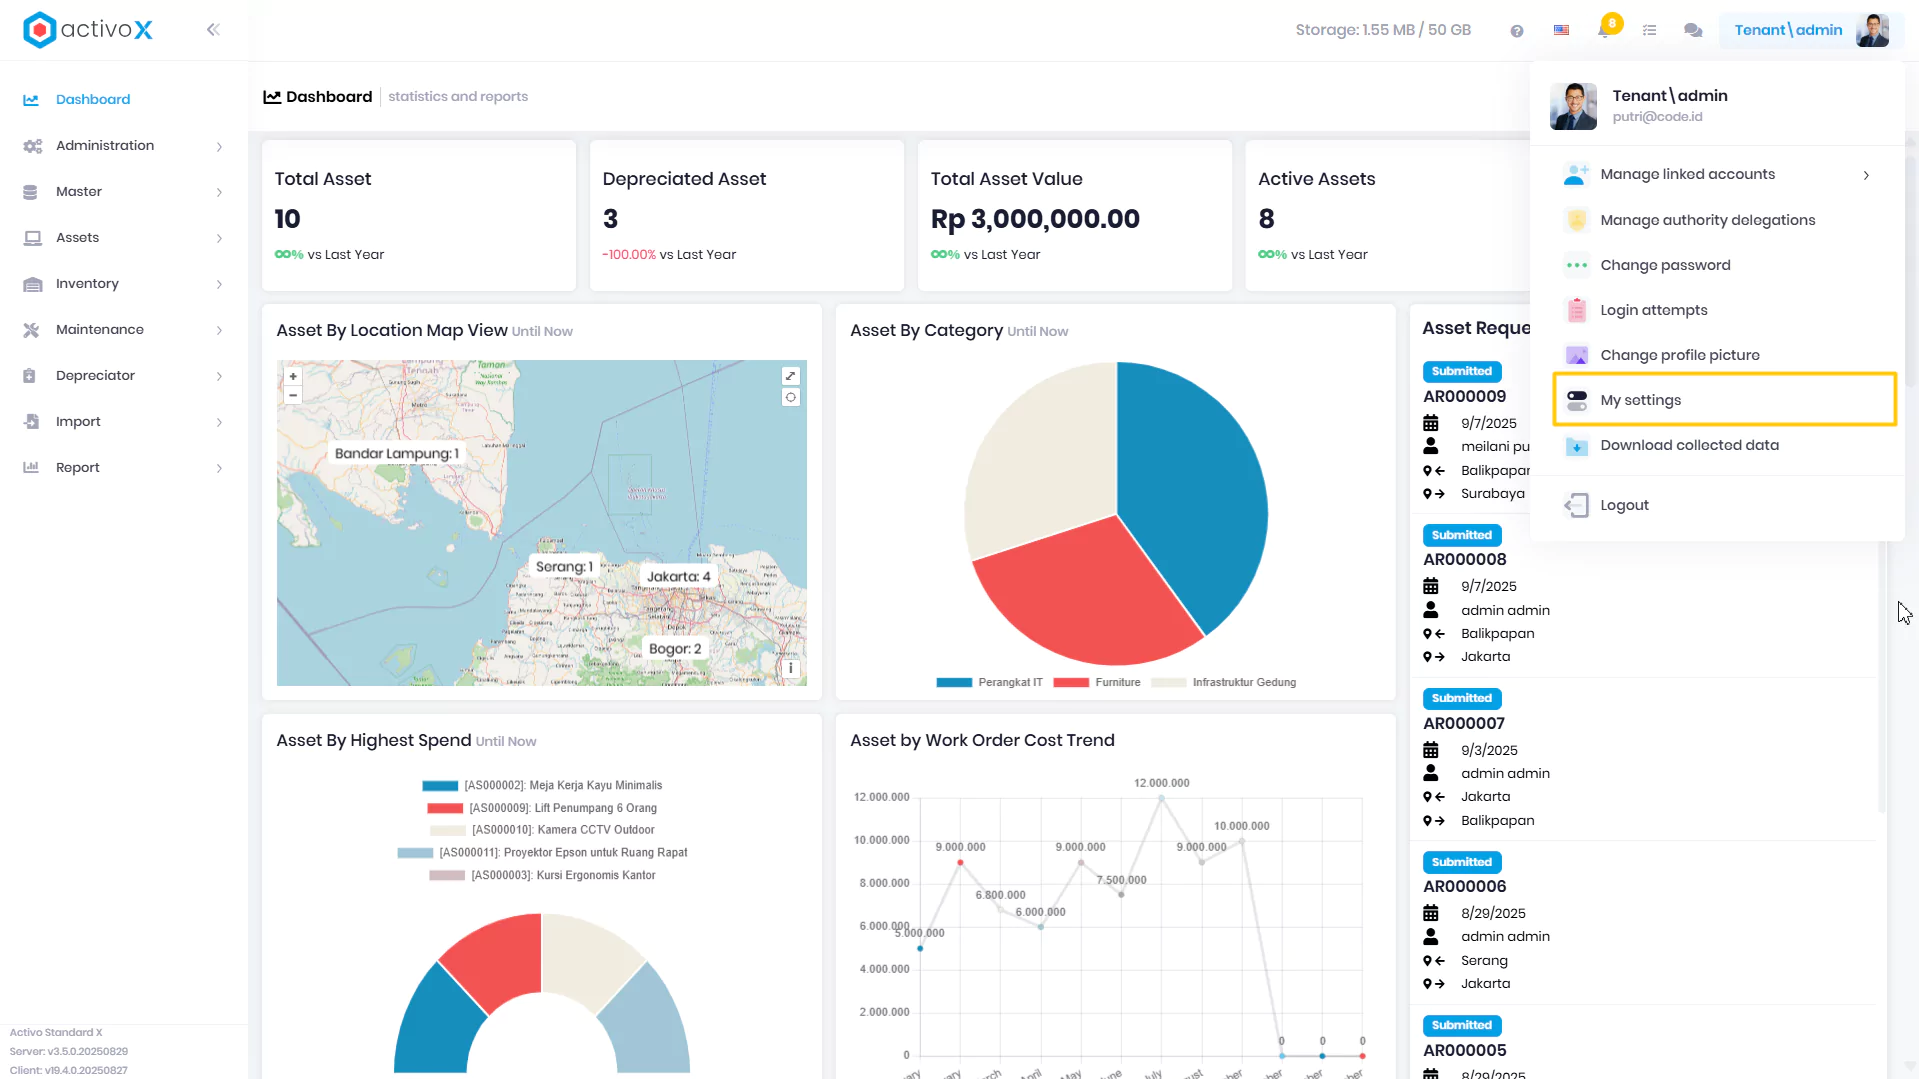This screenshot has height=1079, width=1919.
Task: Click the Jakarta: 4 map marker
Action: tap(679, 577)
